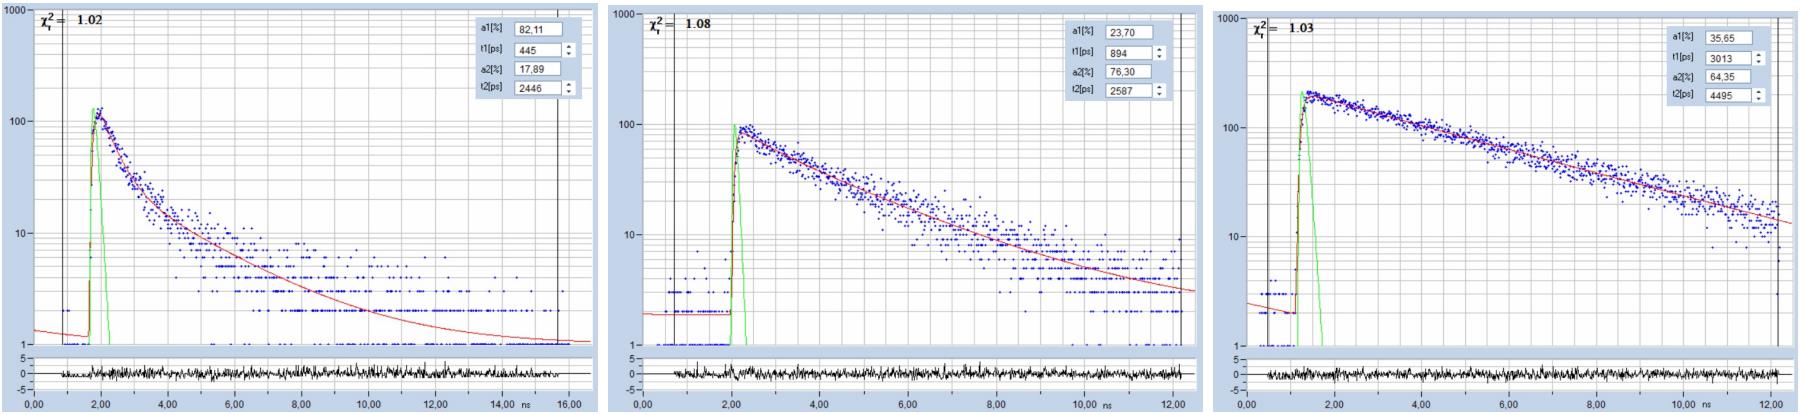This screenshot has width=1800, height=415.
Task: Increase the t1 value of 445 using spinner
Action: (569, 46)
